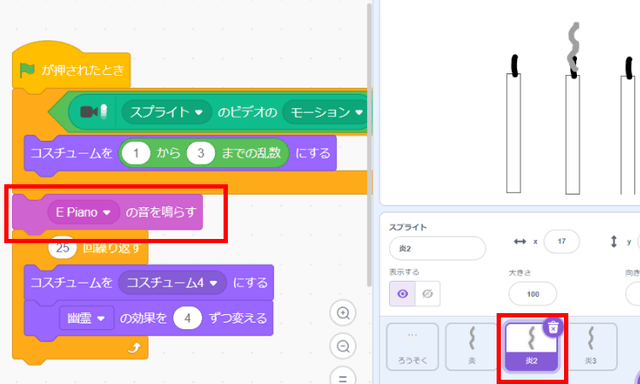Open the E Piano sound dropdown
This screenshot has width=640, height=384.
pyautogui.click(x=83, y=212)
